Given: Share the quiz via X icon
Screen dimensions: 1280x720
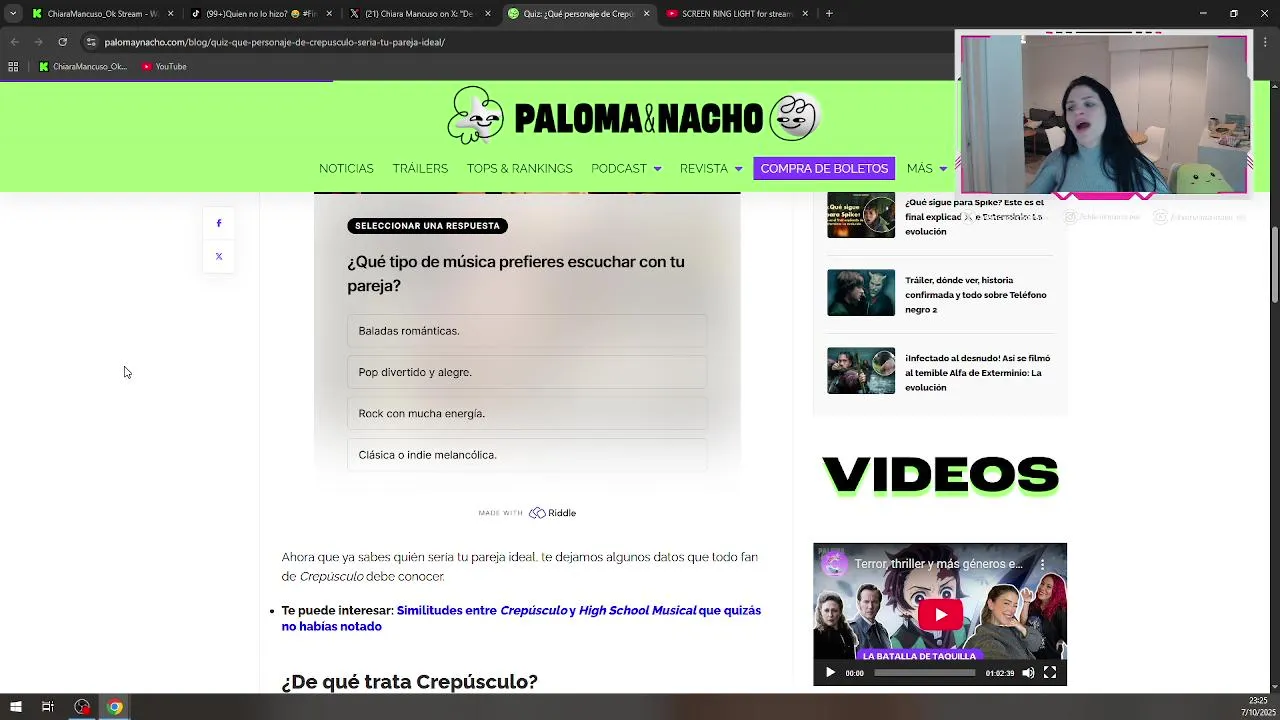Looking at the screenshot, I should pyautogui.click(x=219, y=256).
